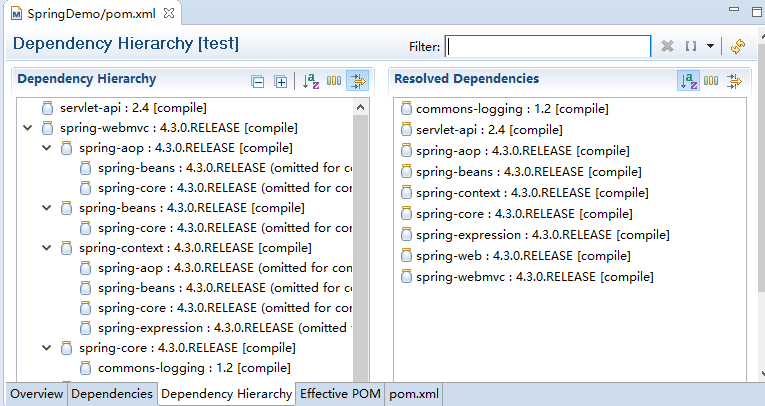Select commons-logging : 1.2 in hierarchy tree
Viewport: 765px width, 406px height.
(x=194, y=368)
